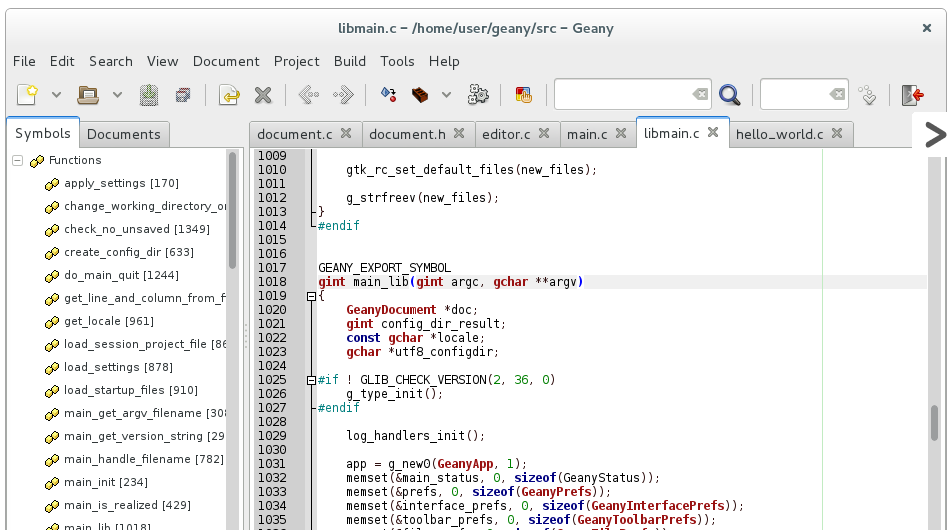Screen dimensions: 947x530
Task: Jump to get_locale [961] symbol
Action: (109, 321)
